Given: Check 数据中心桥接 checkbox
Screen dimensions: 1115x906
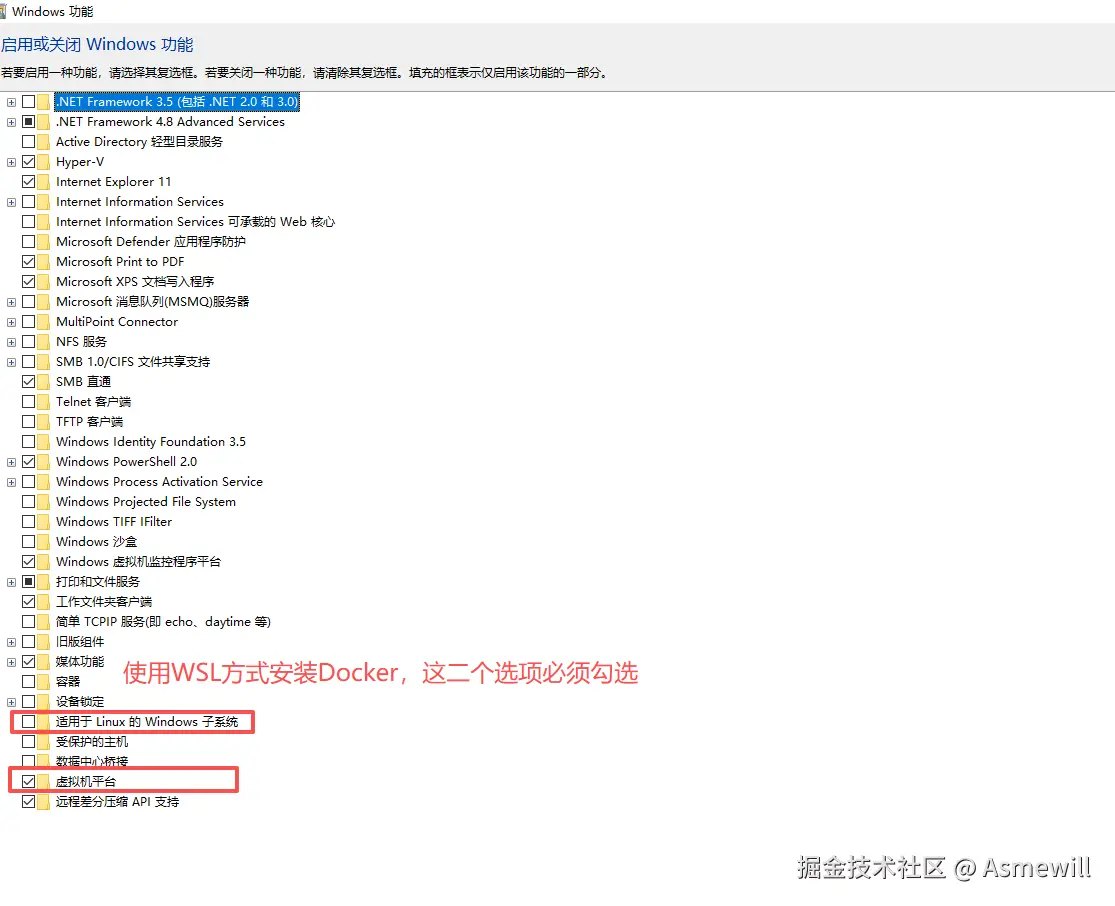Looking at the screenshot, I should coord(28,762).
